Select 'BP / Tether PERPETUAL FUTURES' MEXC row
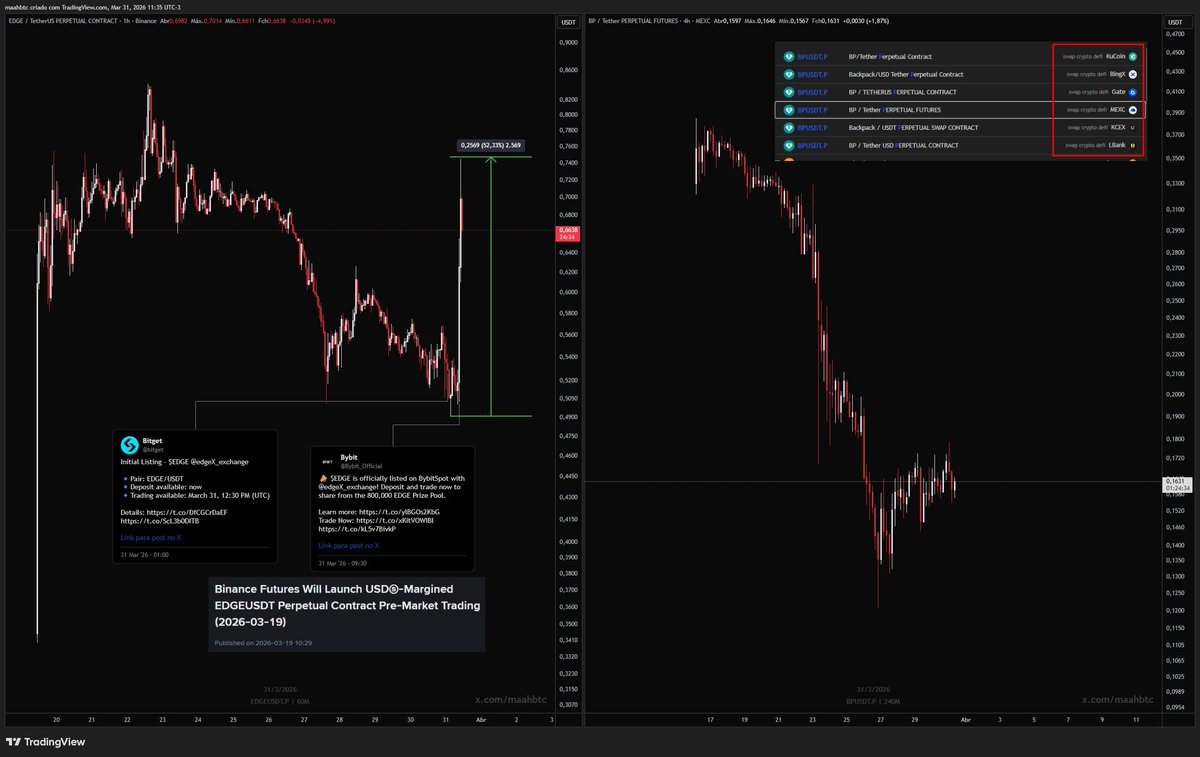This screenshot has width=1200, height=757. [960, 110]
